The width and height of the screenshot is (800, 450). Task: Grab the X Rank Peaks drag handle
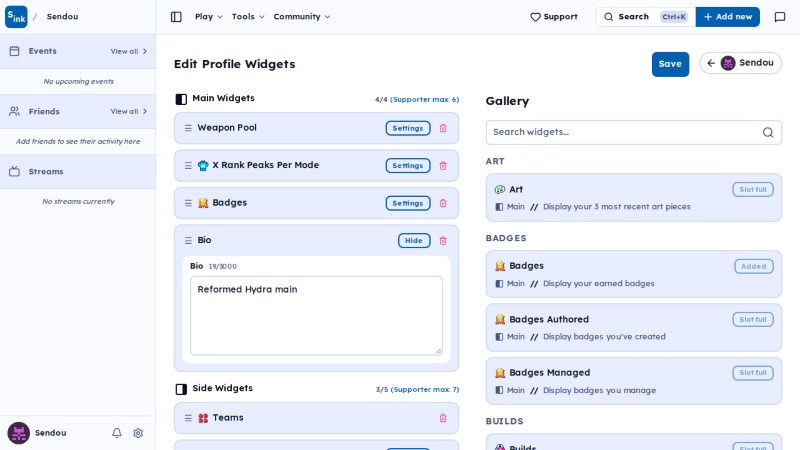pos(188,166)
